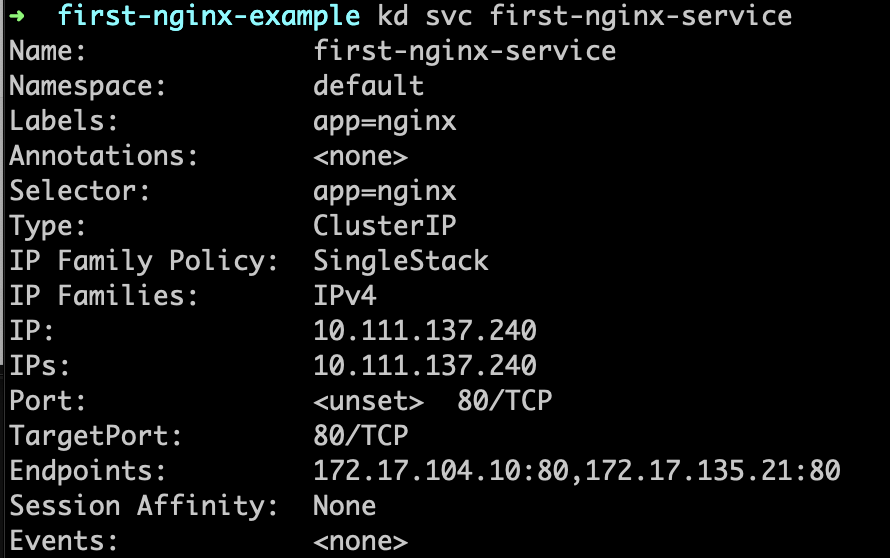This screenshot has width=890, height=558.
Task: Click the 'first-nginx-example' directory name in prompt
Action: coord(208,16)
